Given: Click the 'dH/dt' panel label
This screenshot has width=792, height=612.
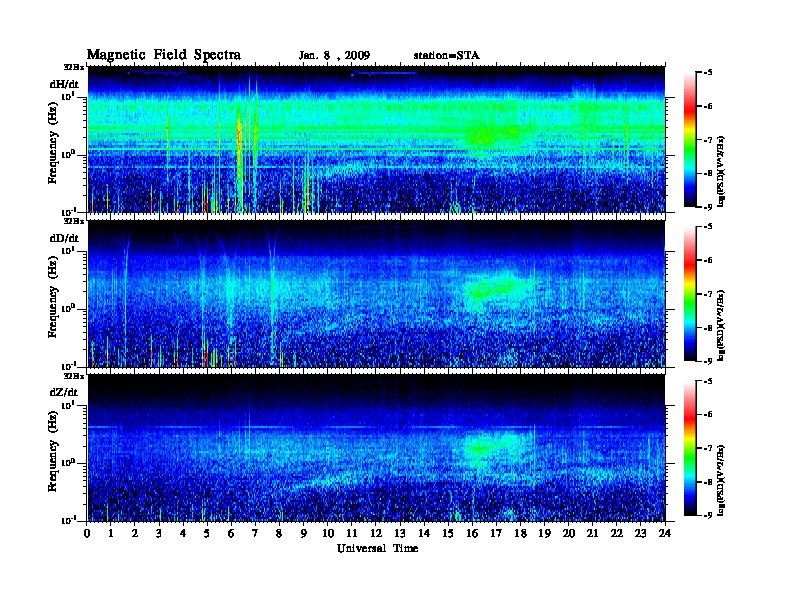Looking at the screenshot, I should (x=64, y=84).
